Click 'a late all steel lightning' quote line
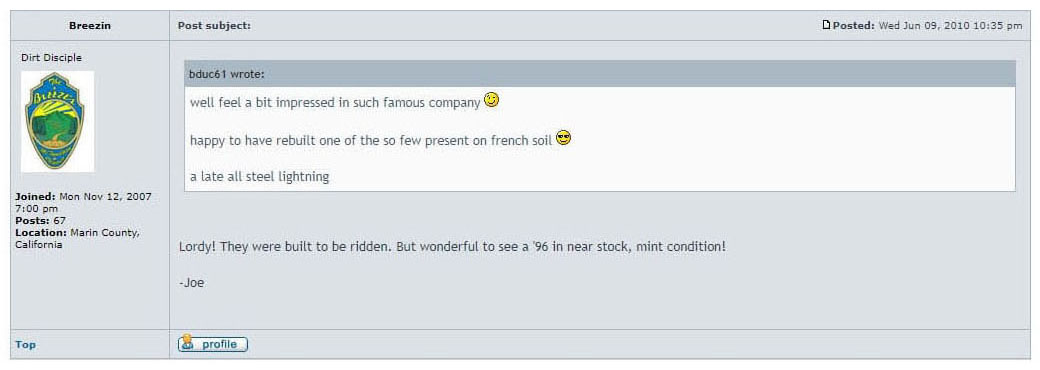This screenshot has height=370, width=1040. click(x=259, y=176)
